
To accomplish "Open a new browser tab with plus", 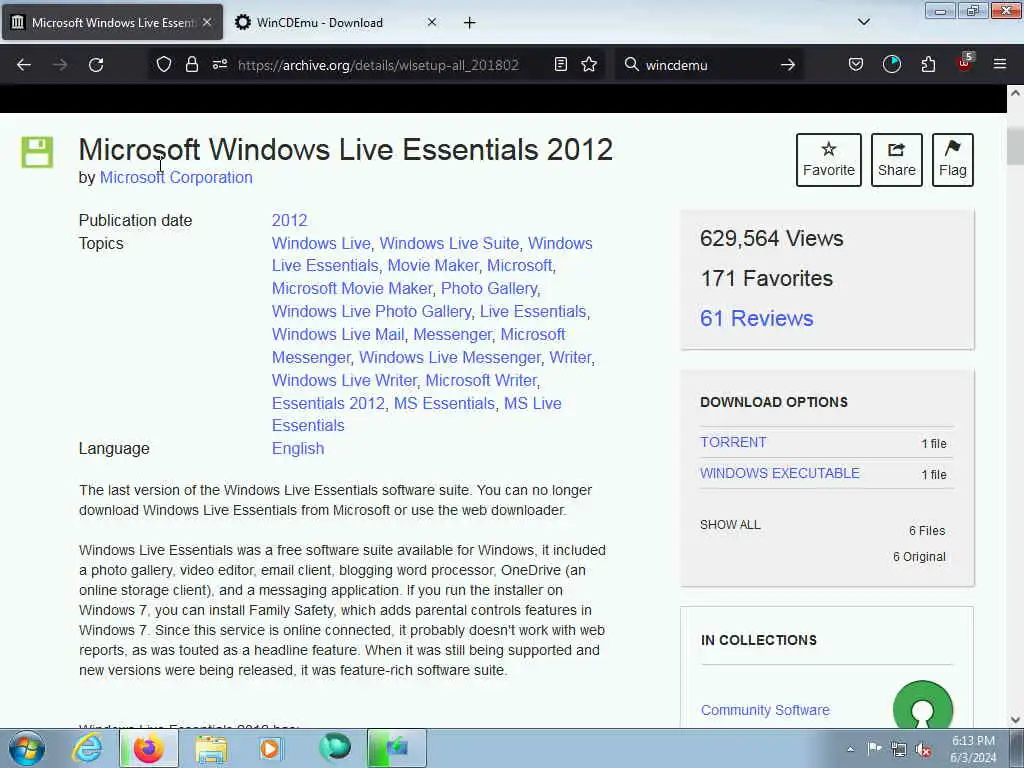I will point(470,23).
